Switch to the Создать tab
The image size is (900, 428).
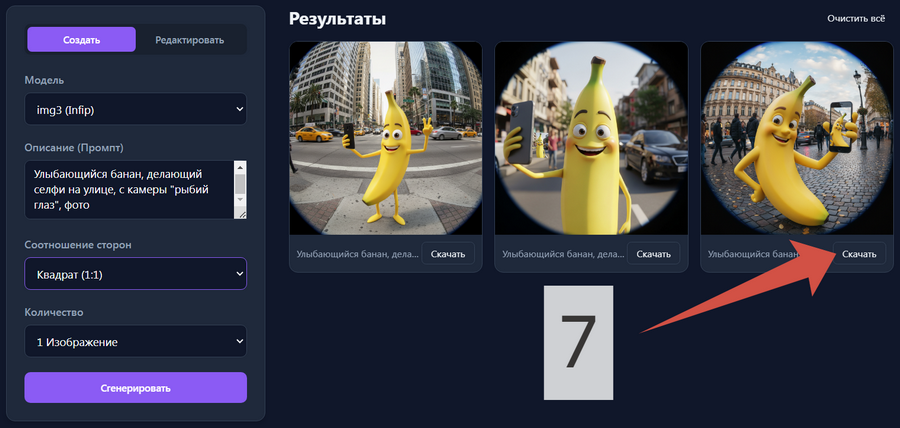click(81, 40)
